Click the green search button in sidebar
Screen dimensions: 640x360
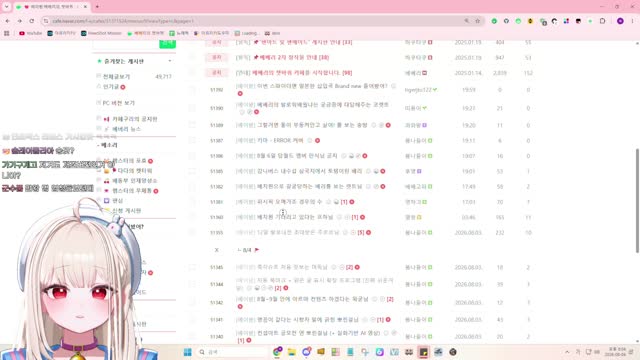point(167,44)
